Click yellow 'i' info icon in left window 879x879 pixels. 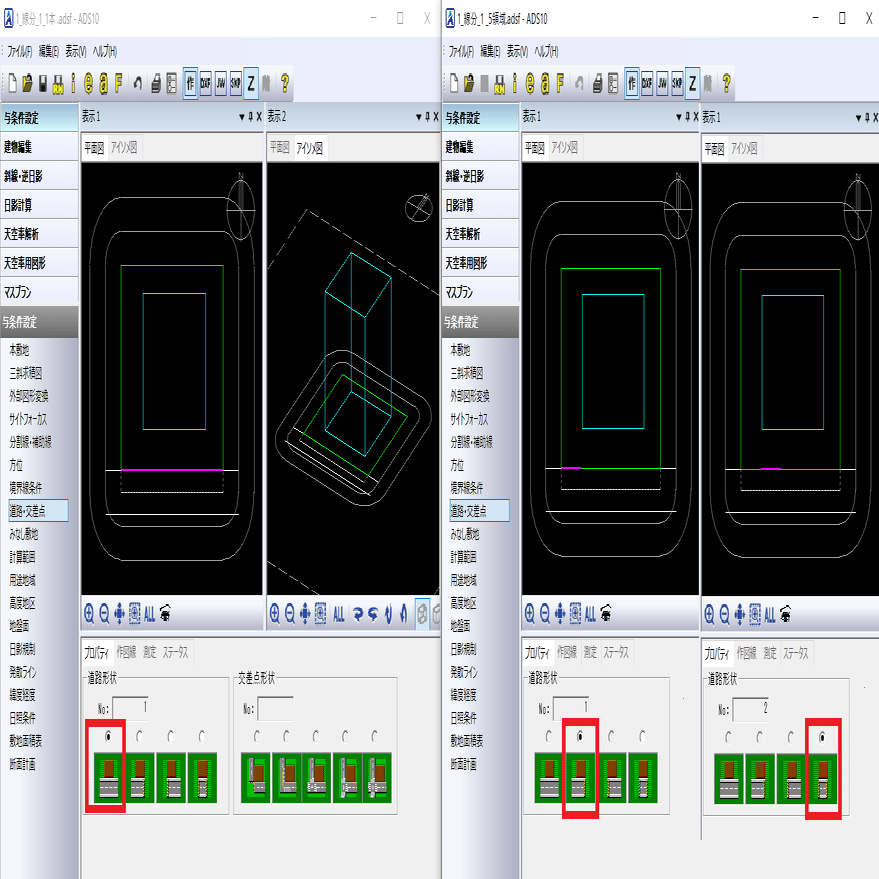[x=73, y=84]
